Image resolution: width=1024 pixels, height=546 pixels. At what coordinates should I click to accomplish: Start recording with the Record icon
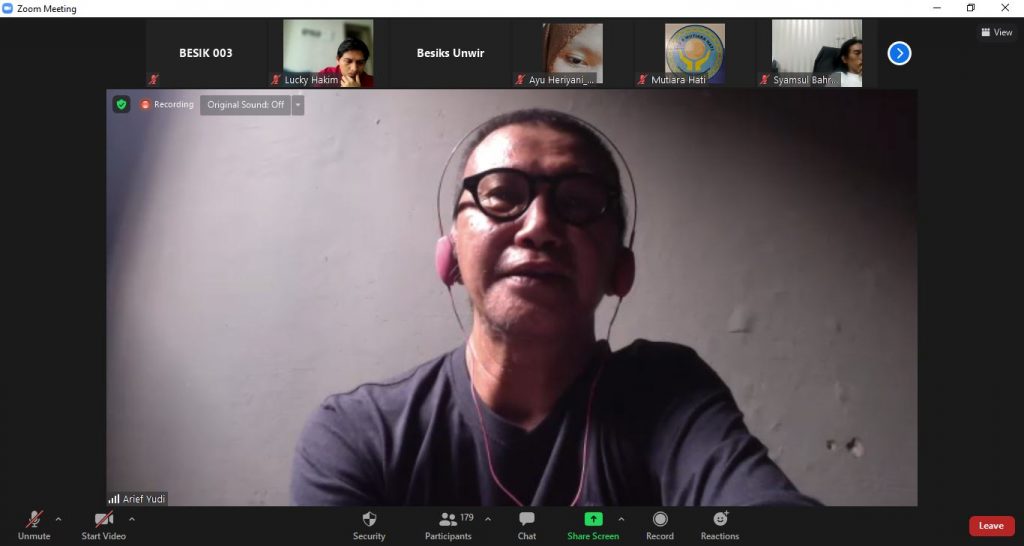coord(660,520)
